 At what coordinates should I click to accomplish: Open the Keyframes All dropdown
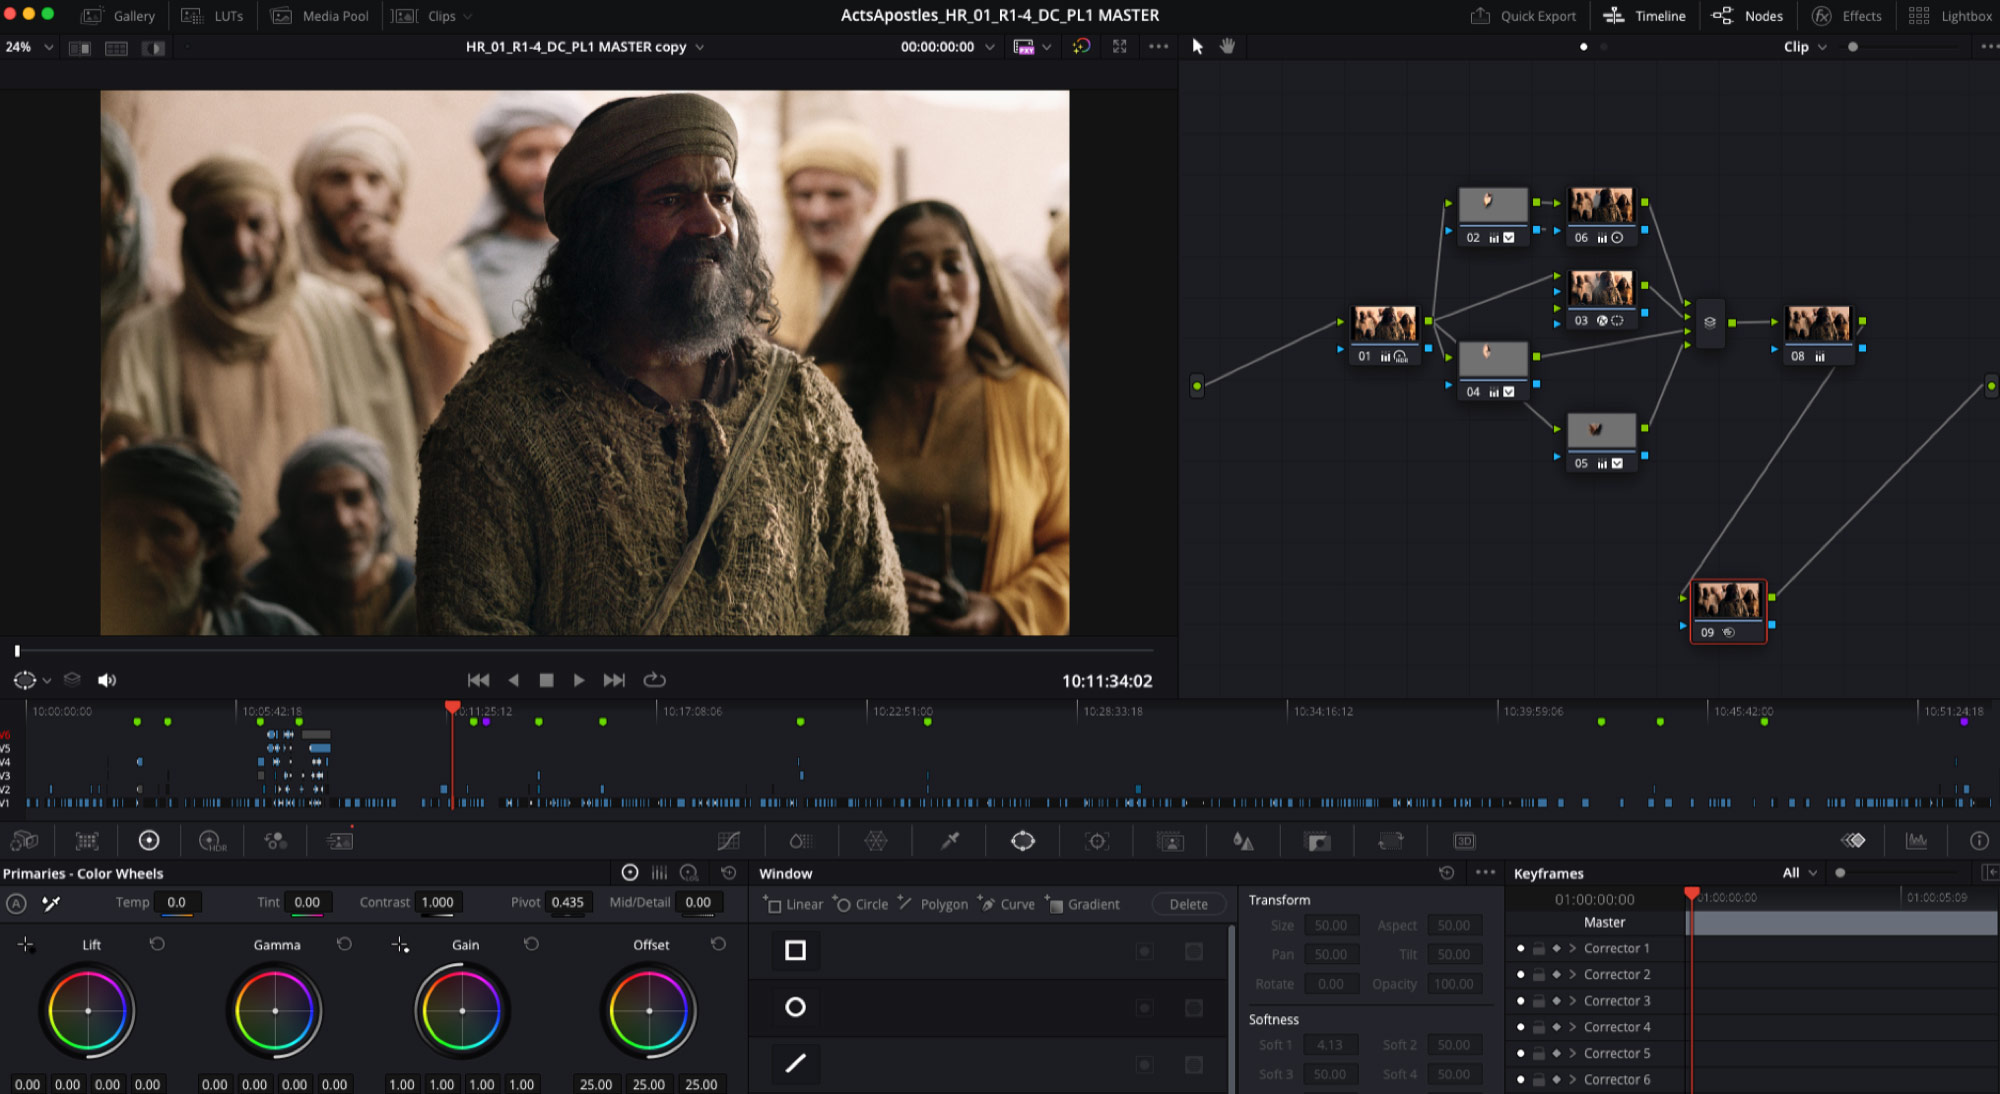coord(1799,873)
